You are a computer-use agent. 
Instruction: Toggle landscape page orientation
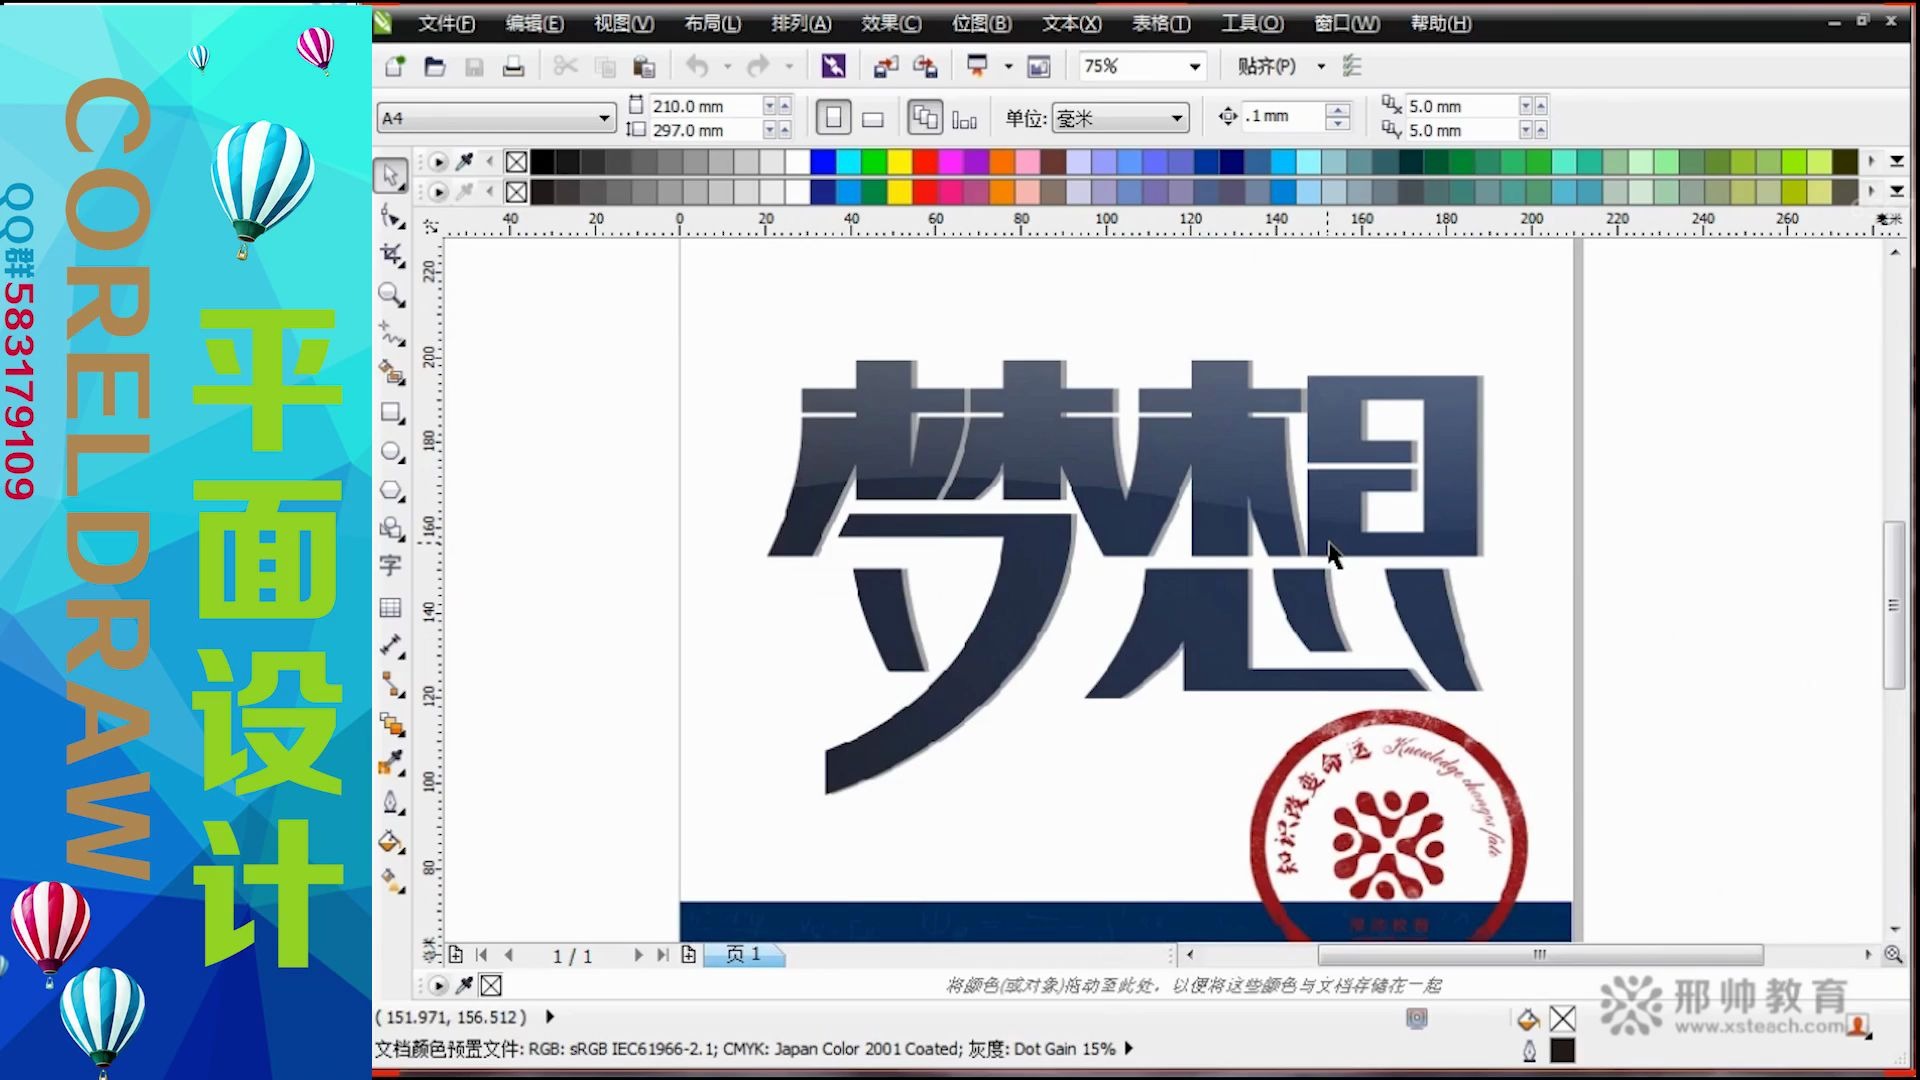872,116
